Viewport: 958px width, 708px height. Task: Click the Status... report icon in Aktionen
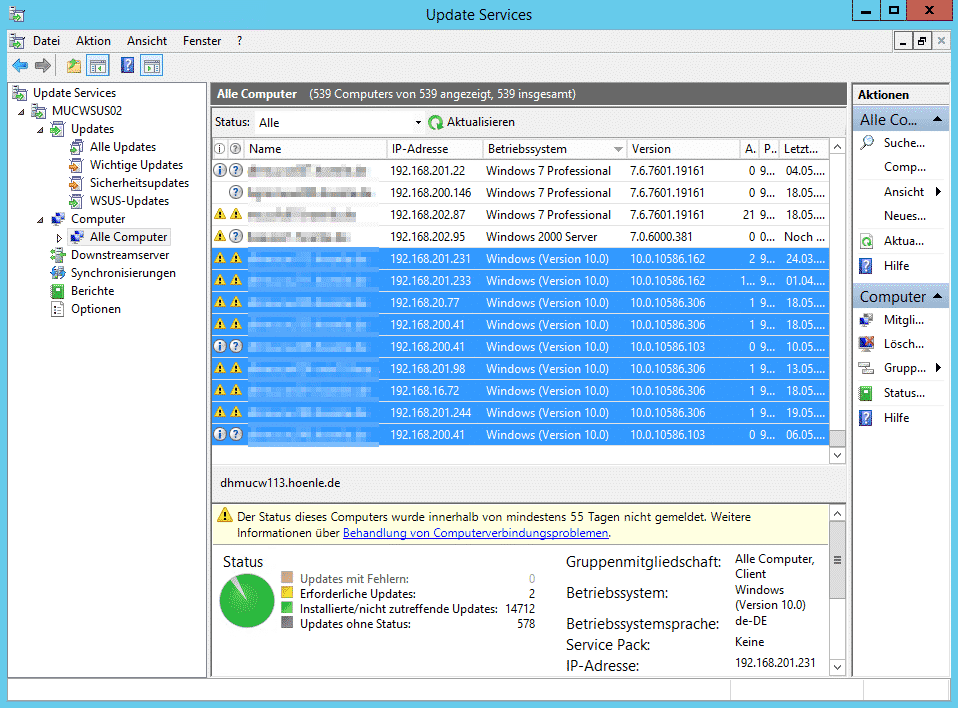(866, 393)
